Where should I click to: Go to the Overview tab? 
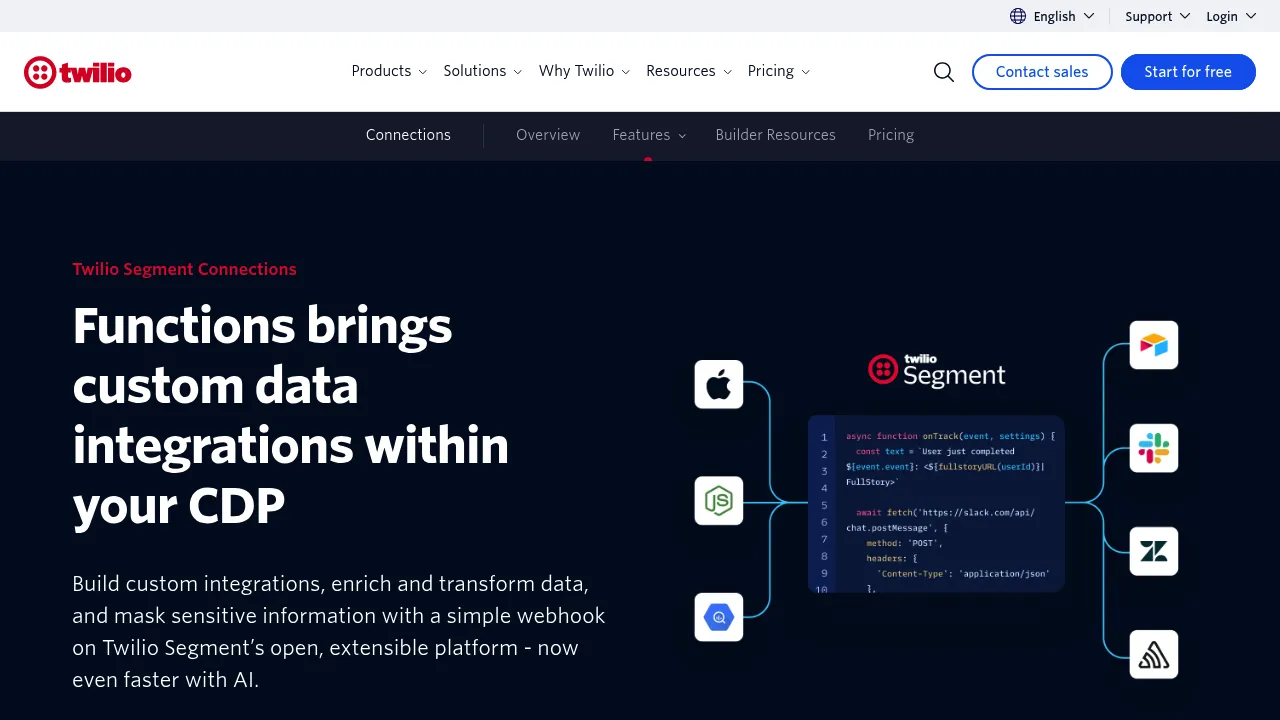(x=548, y=135)
